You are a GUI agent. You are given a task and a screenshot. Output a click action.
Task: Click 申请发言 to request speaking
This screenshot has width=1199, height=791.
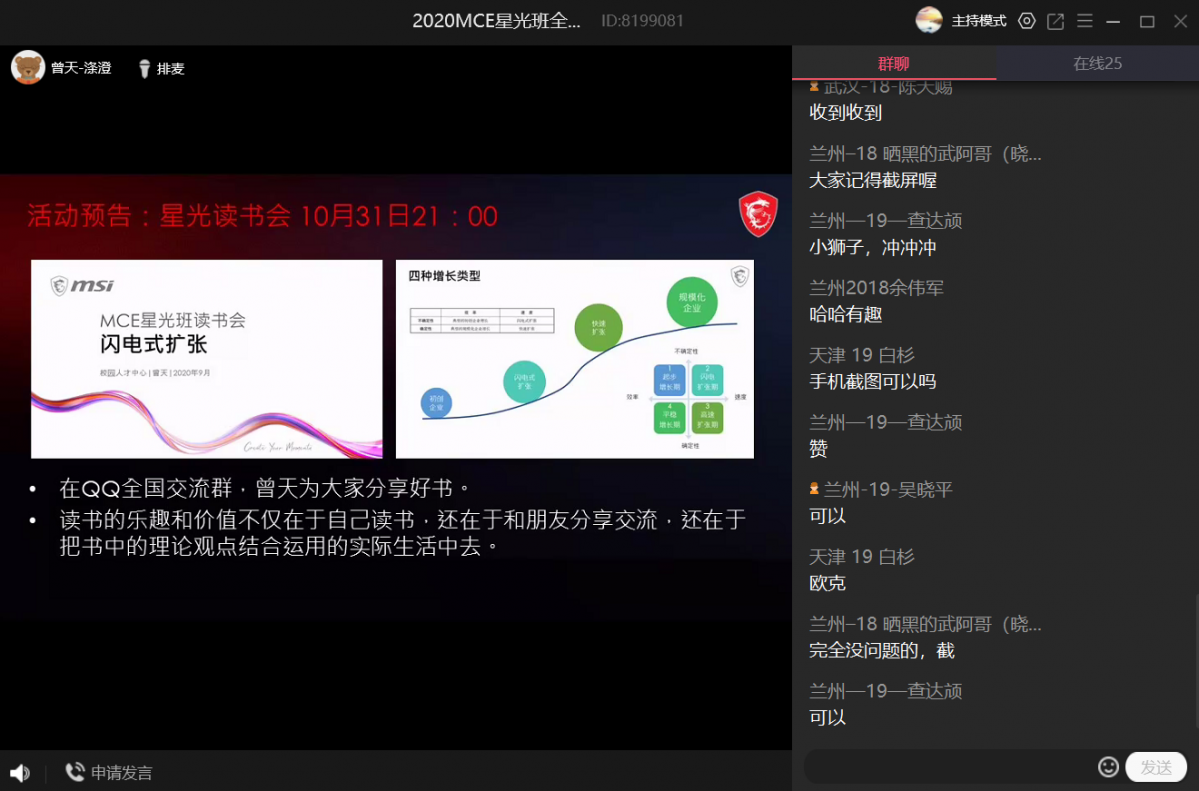[x=109, y=773]
